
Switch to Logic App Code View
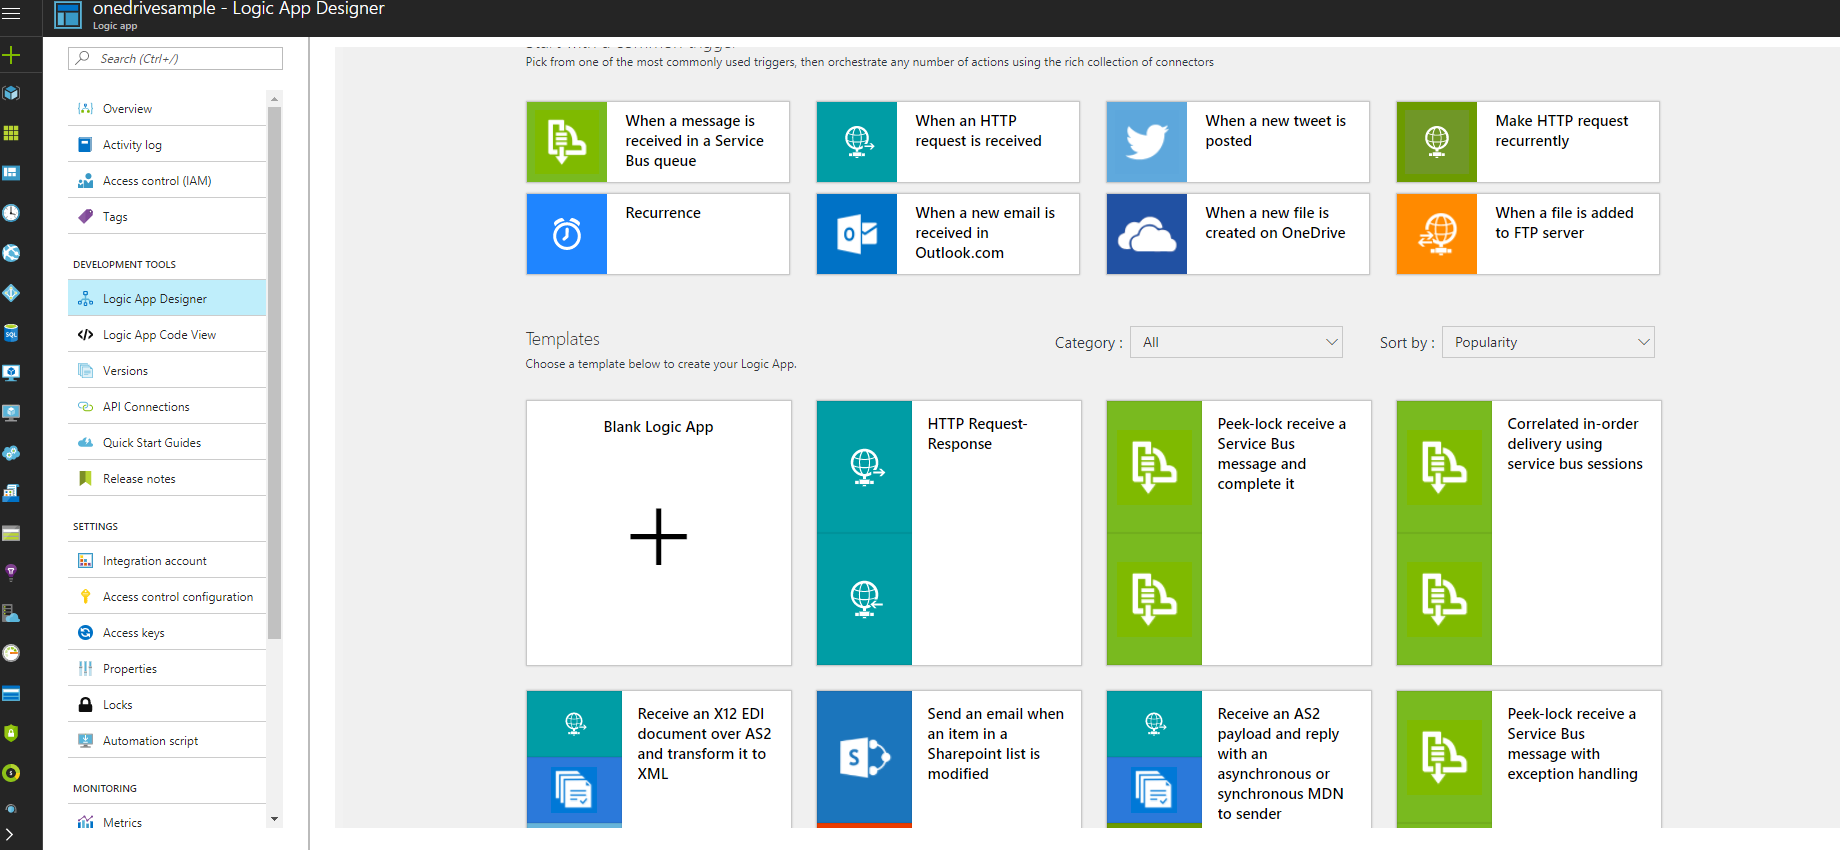167,335
